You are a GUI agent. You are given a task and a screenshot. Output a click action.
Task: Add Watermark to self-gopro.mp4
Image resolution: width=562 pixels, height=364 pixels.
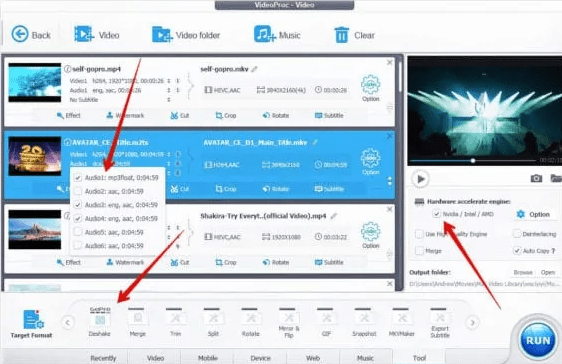click(x=125, y=115)
